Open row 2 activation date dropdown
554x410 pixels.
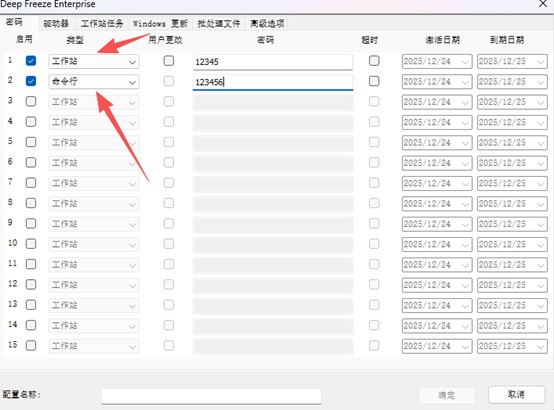click(437, 82)
